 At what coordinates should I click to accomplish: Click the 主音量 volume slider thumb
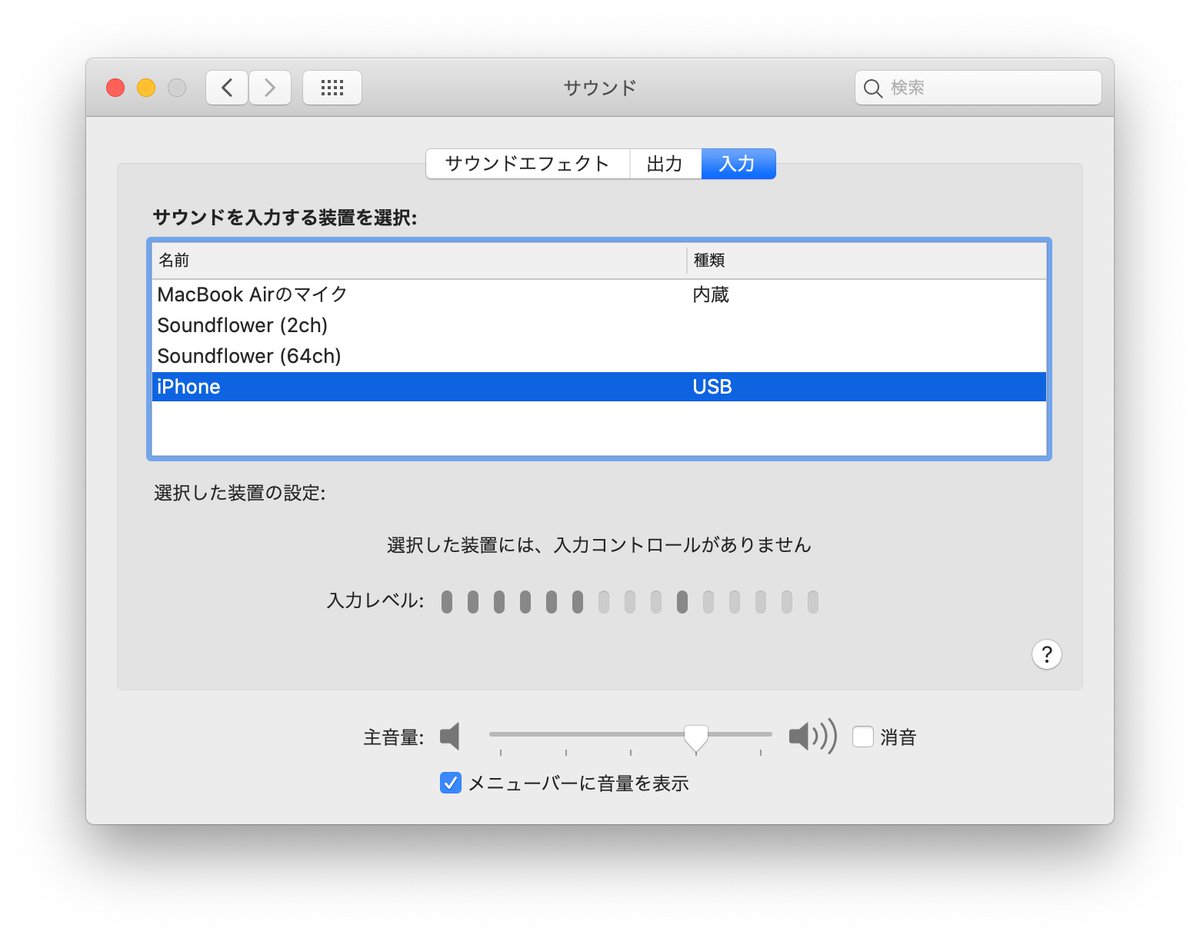point(696,738)
